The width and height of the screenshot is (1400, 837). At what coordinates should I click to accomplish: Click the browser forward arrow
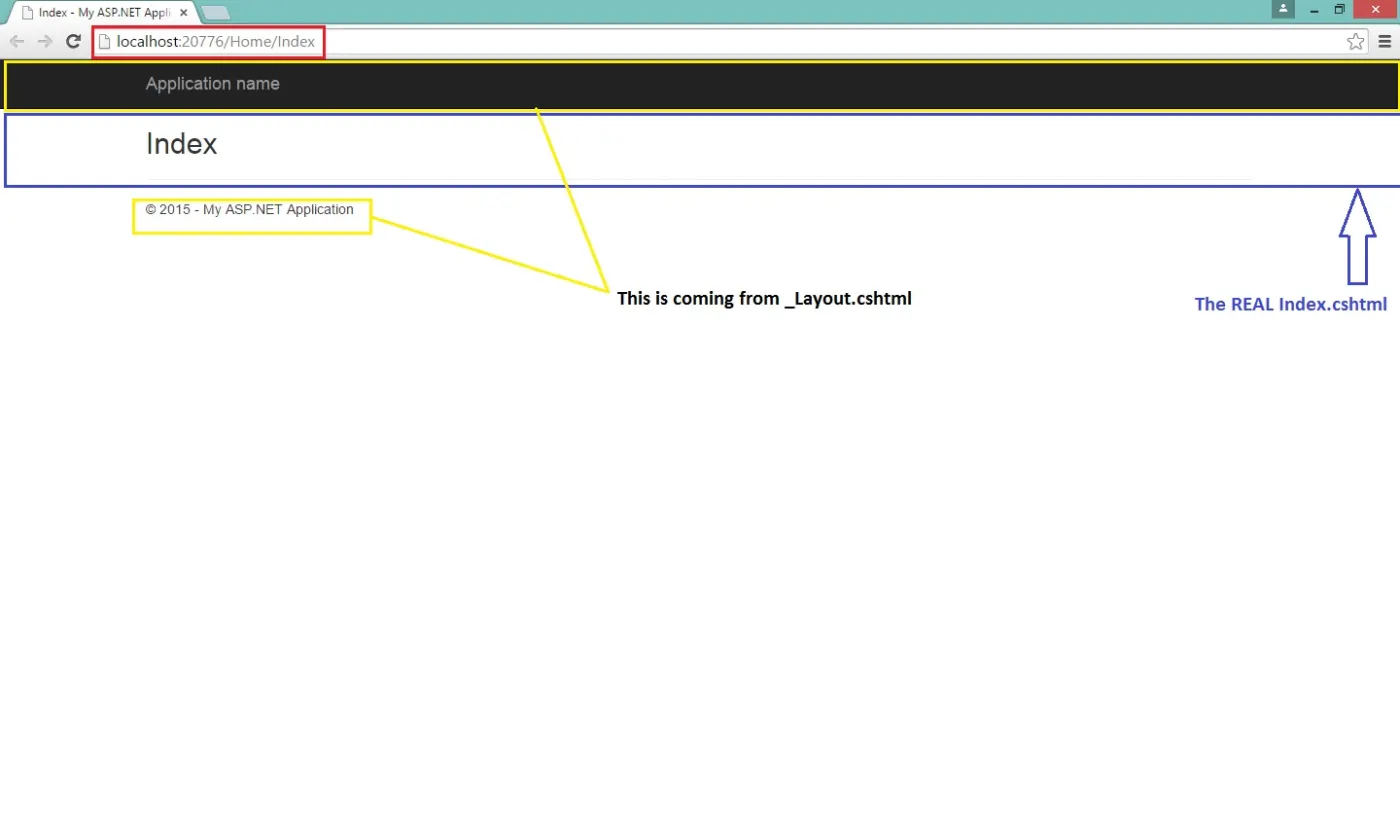point(45,41)
